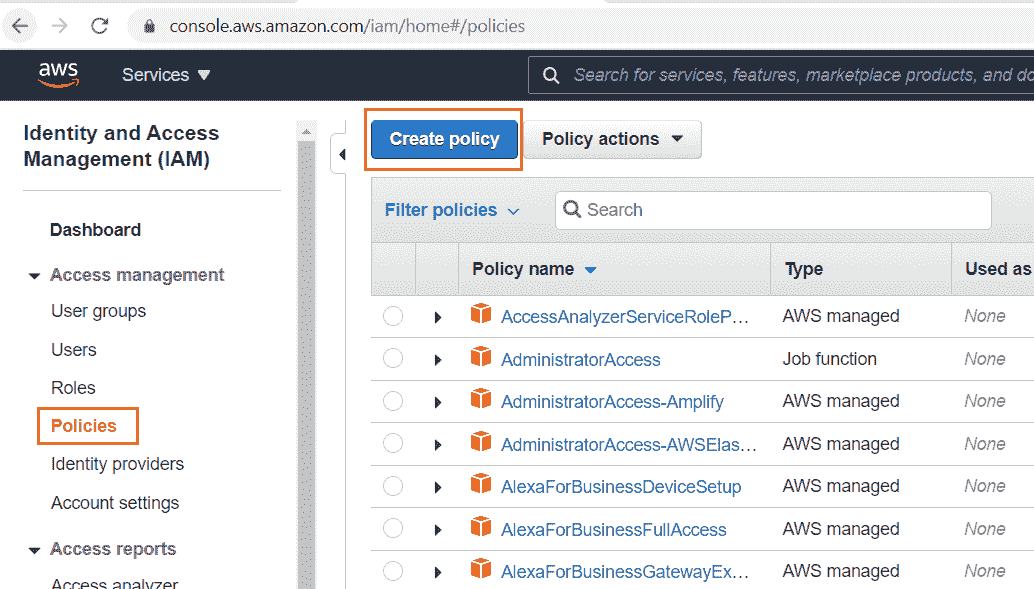Go forward in browser history
This screenshot has height=589, width=1034.
click(59, 26)
